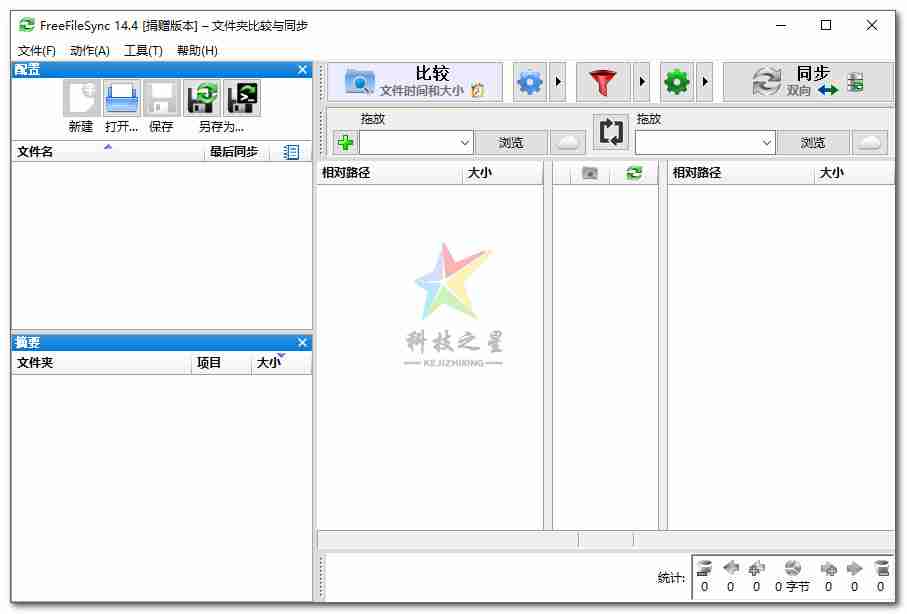Open the 工具(T) menu

[x=142, y=50]
